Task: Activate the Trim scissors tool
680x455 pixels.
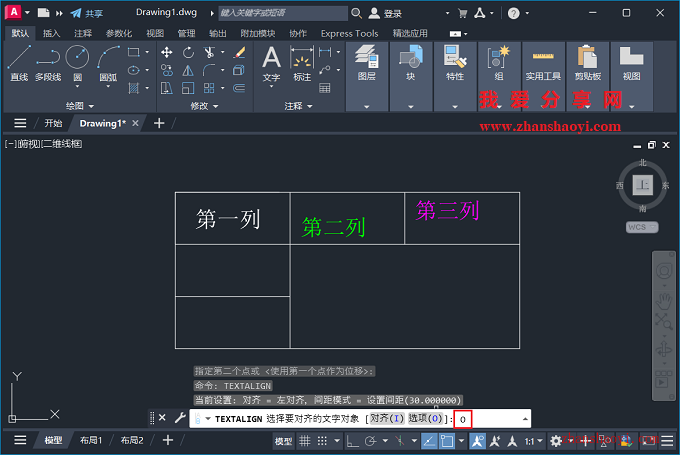Action: pyautogui.click(x=209, y=52)
